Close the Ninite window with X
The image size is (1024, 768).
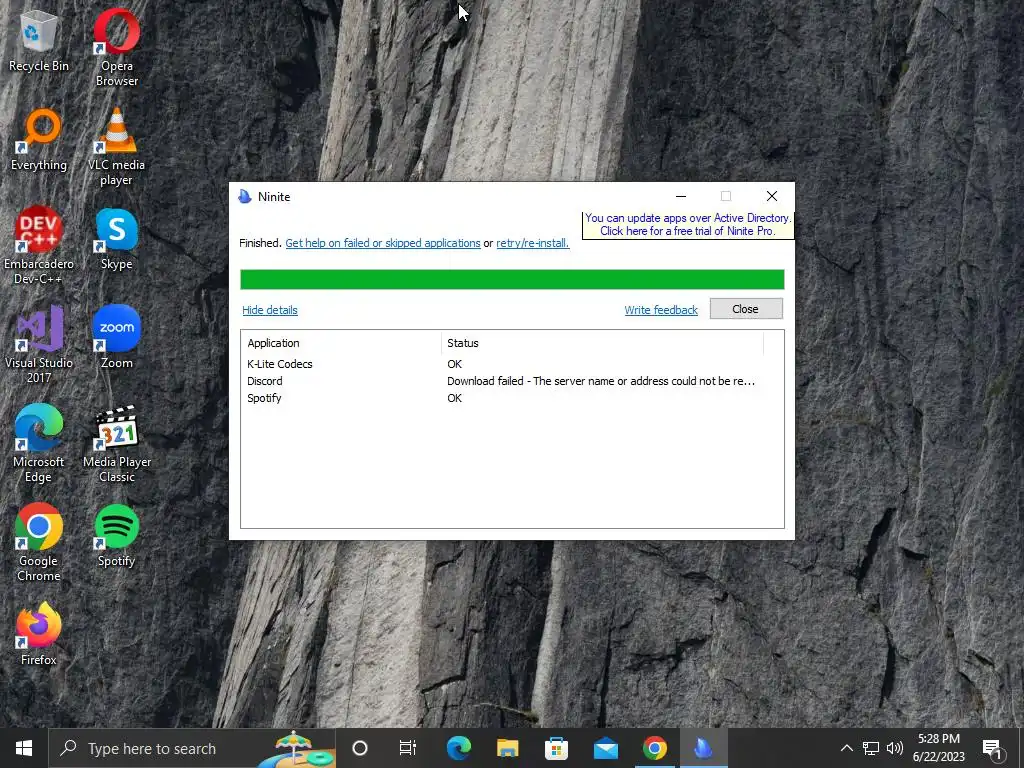pos(772,196)
